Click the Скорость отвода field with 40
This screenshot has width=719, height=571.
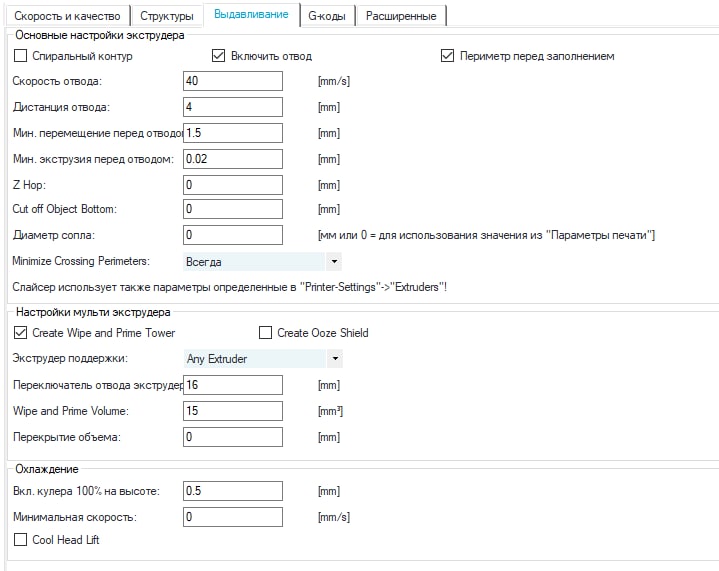[233, 81]
